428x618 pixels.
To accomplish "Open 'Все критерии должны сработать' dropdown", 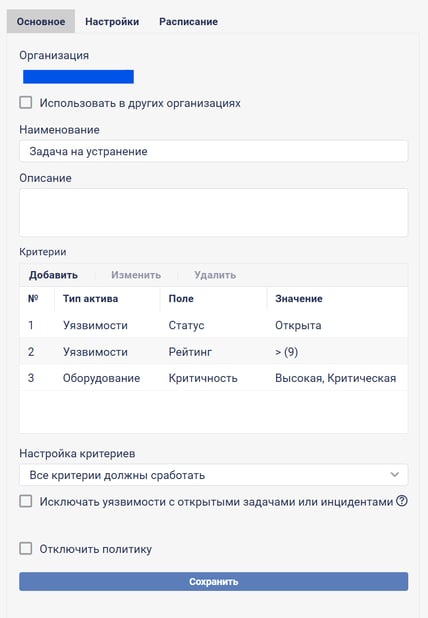I will (x=214, y=475).
